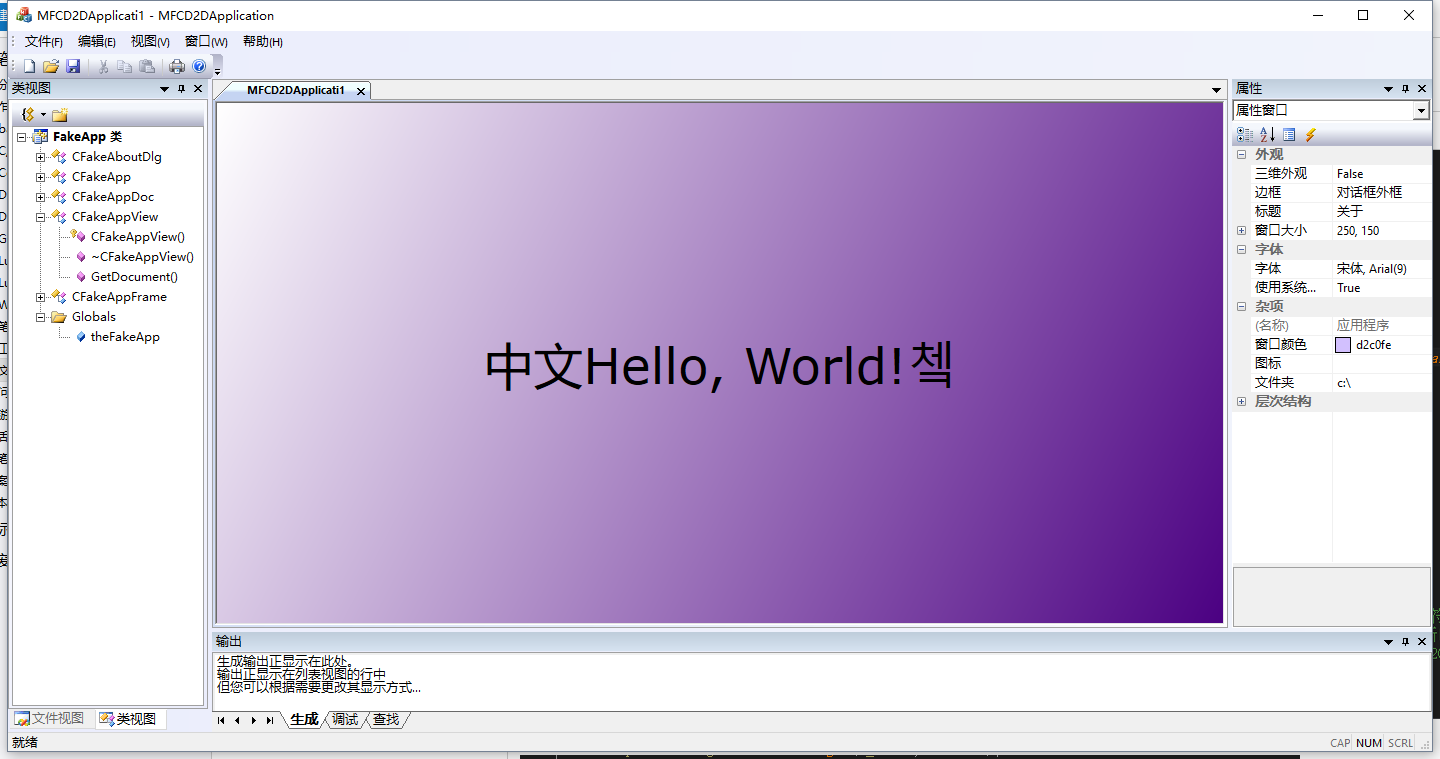This screenshot has height=759, width=1440.
Task: Click the Paste clipboard toolbar icon
Action: point(147,66)
